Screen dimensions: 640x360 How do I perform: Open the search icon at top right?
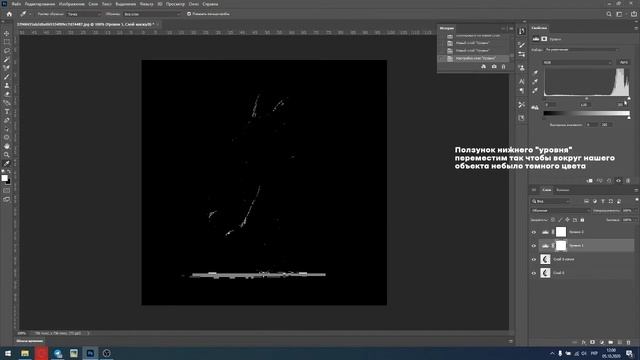click(609, 14)
